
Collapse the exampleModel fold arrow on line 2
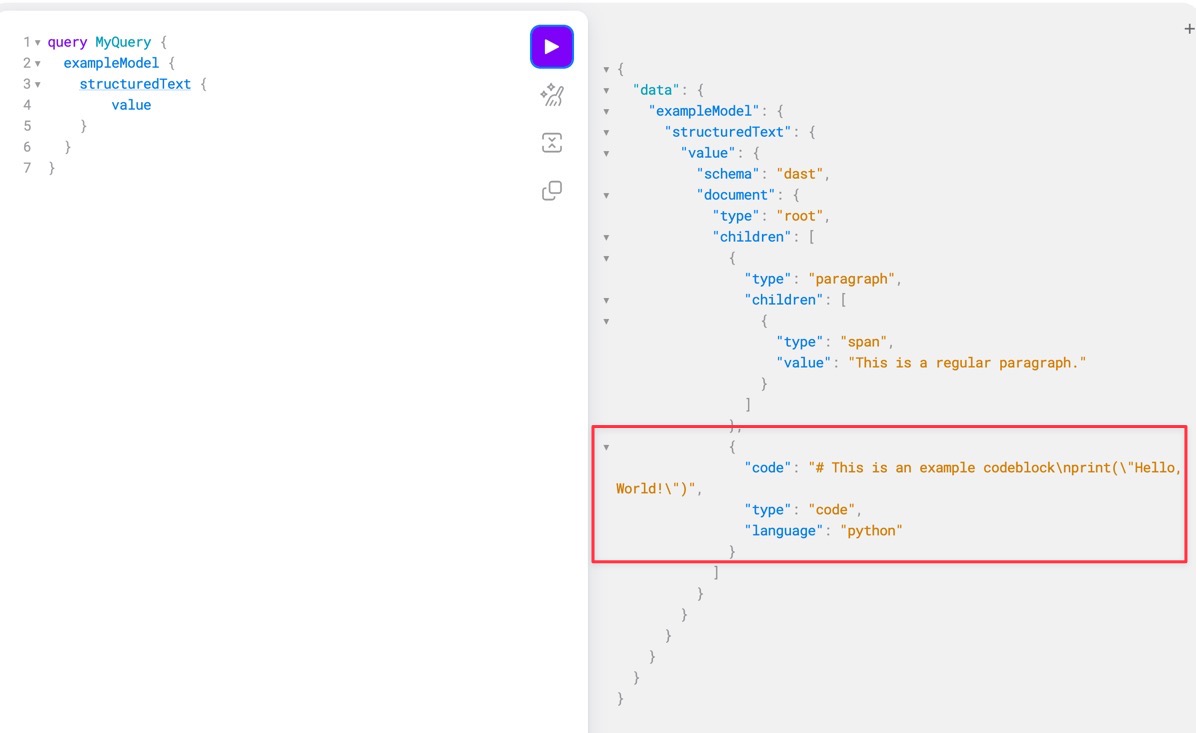37,63
